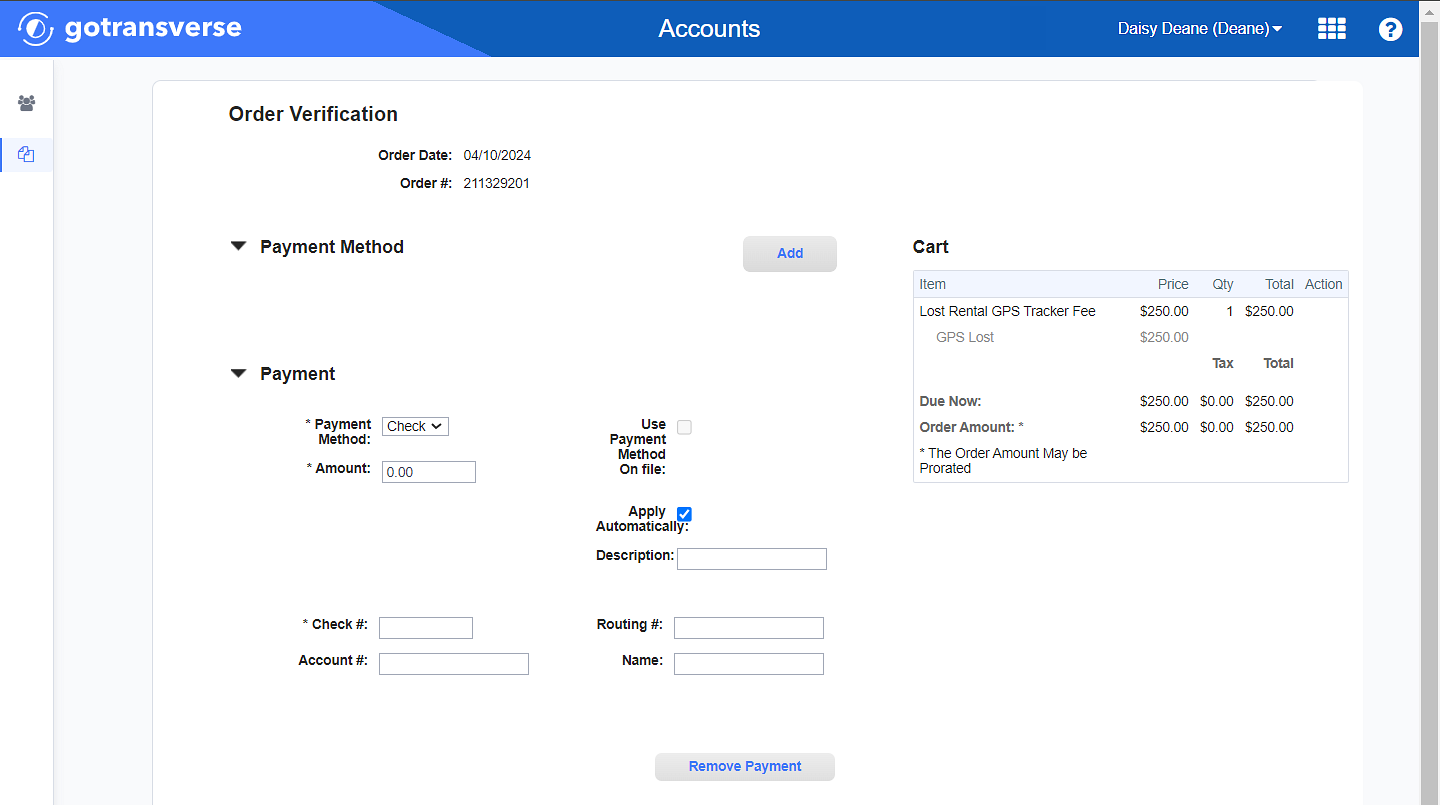
Task: Click into the Description field
Action: 752,559
